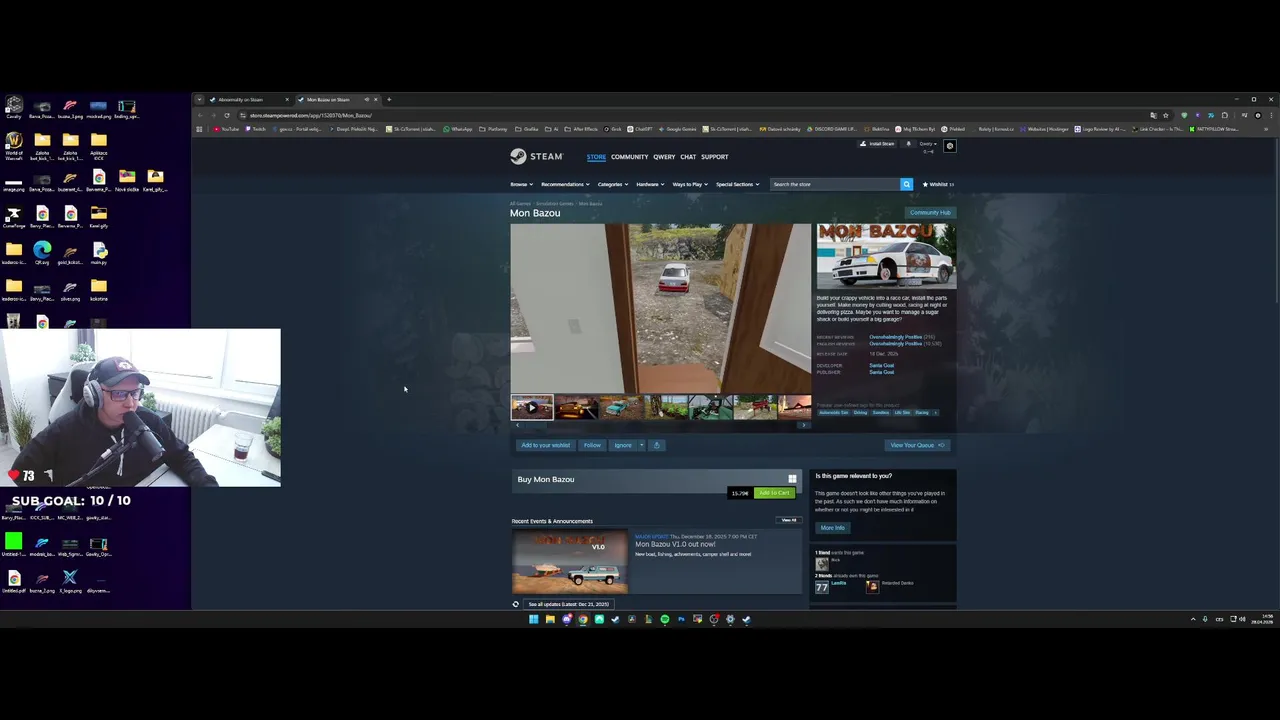The width and height of the screenshot is (1280, 720).
Task: Open the Ways to Play dropdown
Action: click(x=690, y=184)
